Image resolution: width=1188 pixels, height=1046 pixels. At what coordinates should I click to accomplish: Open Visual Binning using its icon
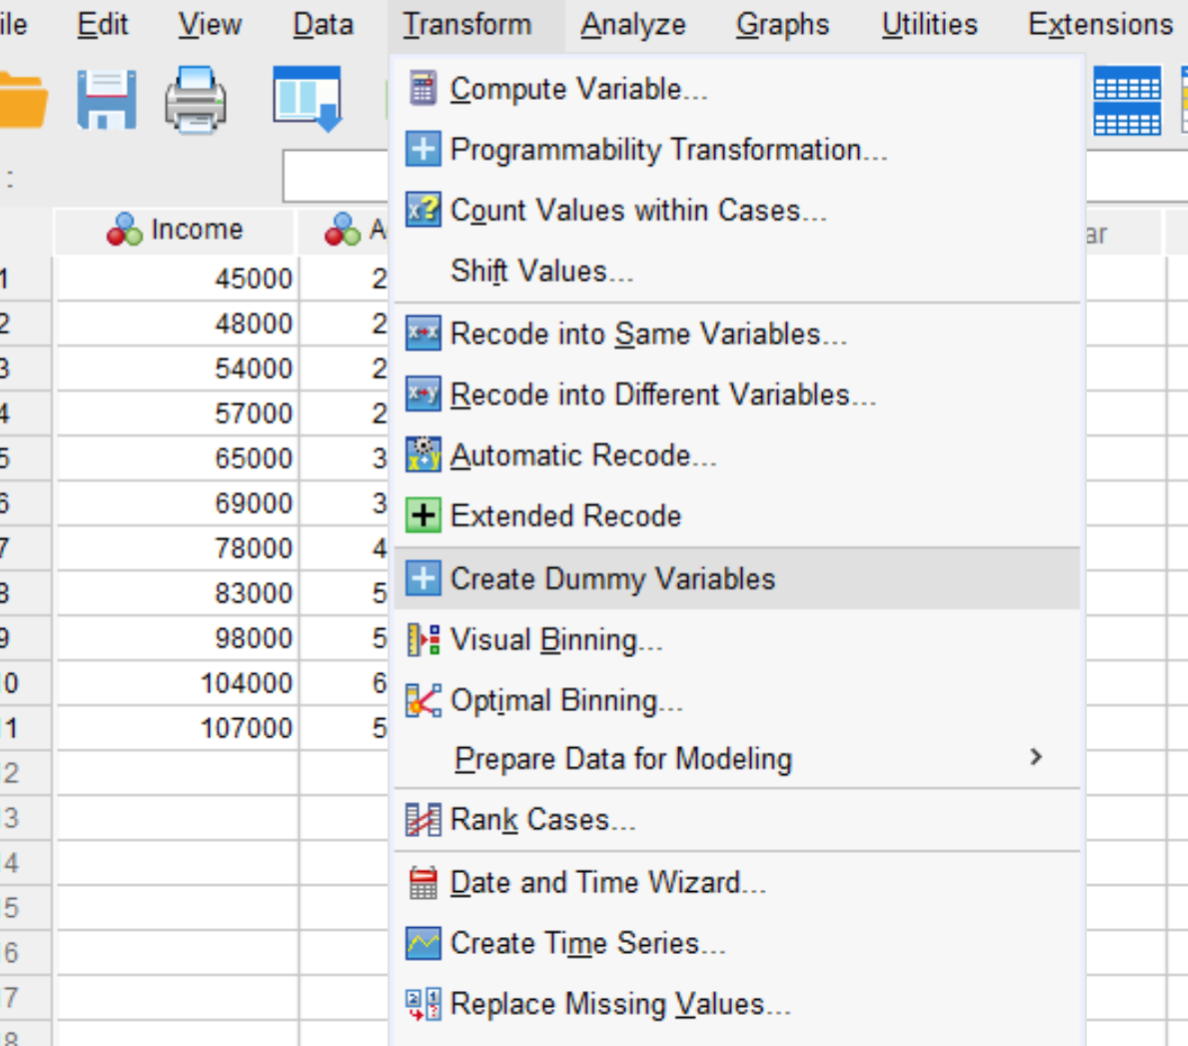click(424, 638)
